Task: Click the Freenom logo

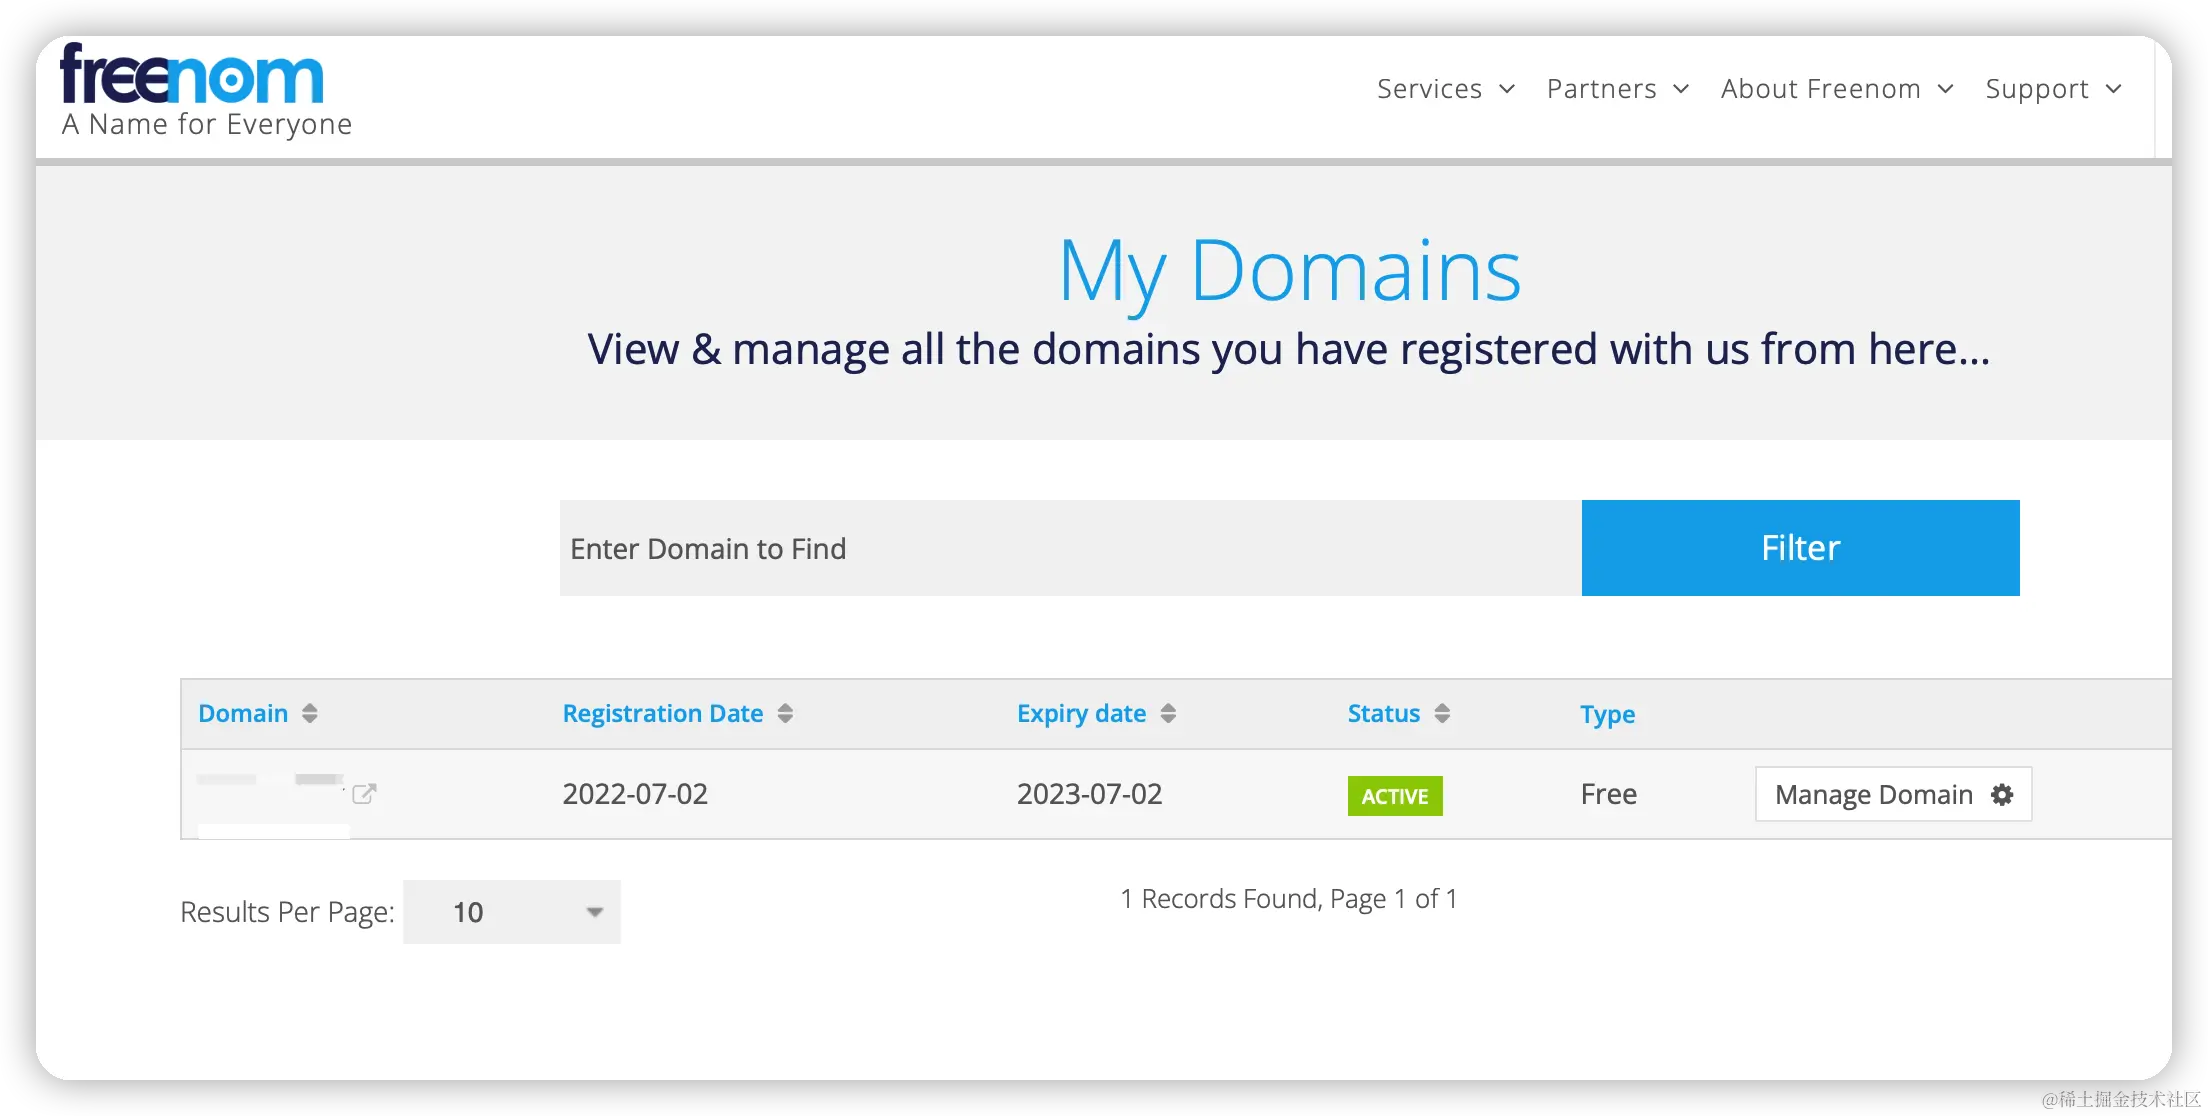Action: point(192,76)
